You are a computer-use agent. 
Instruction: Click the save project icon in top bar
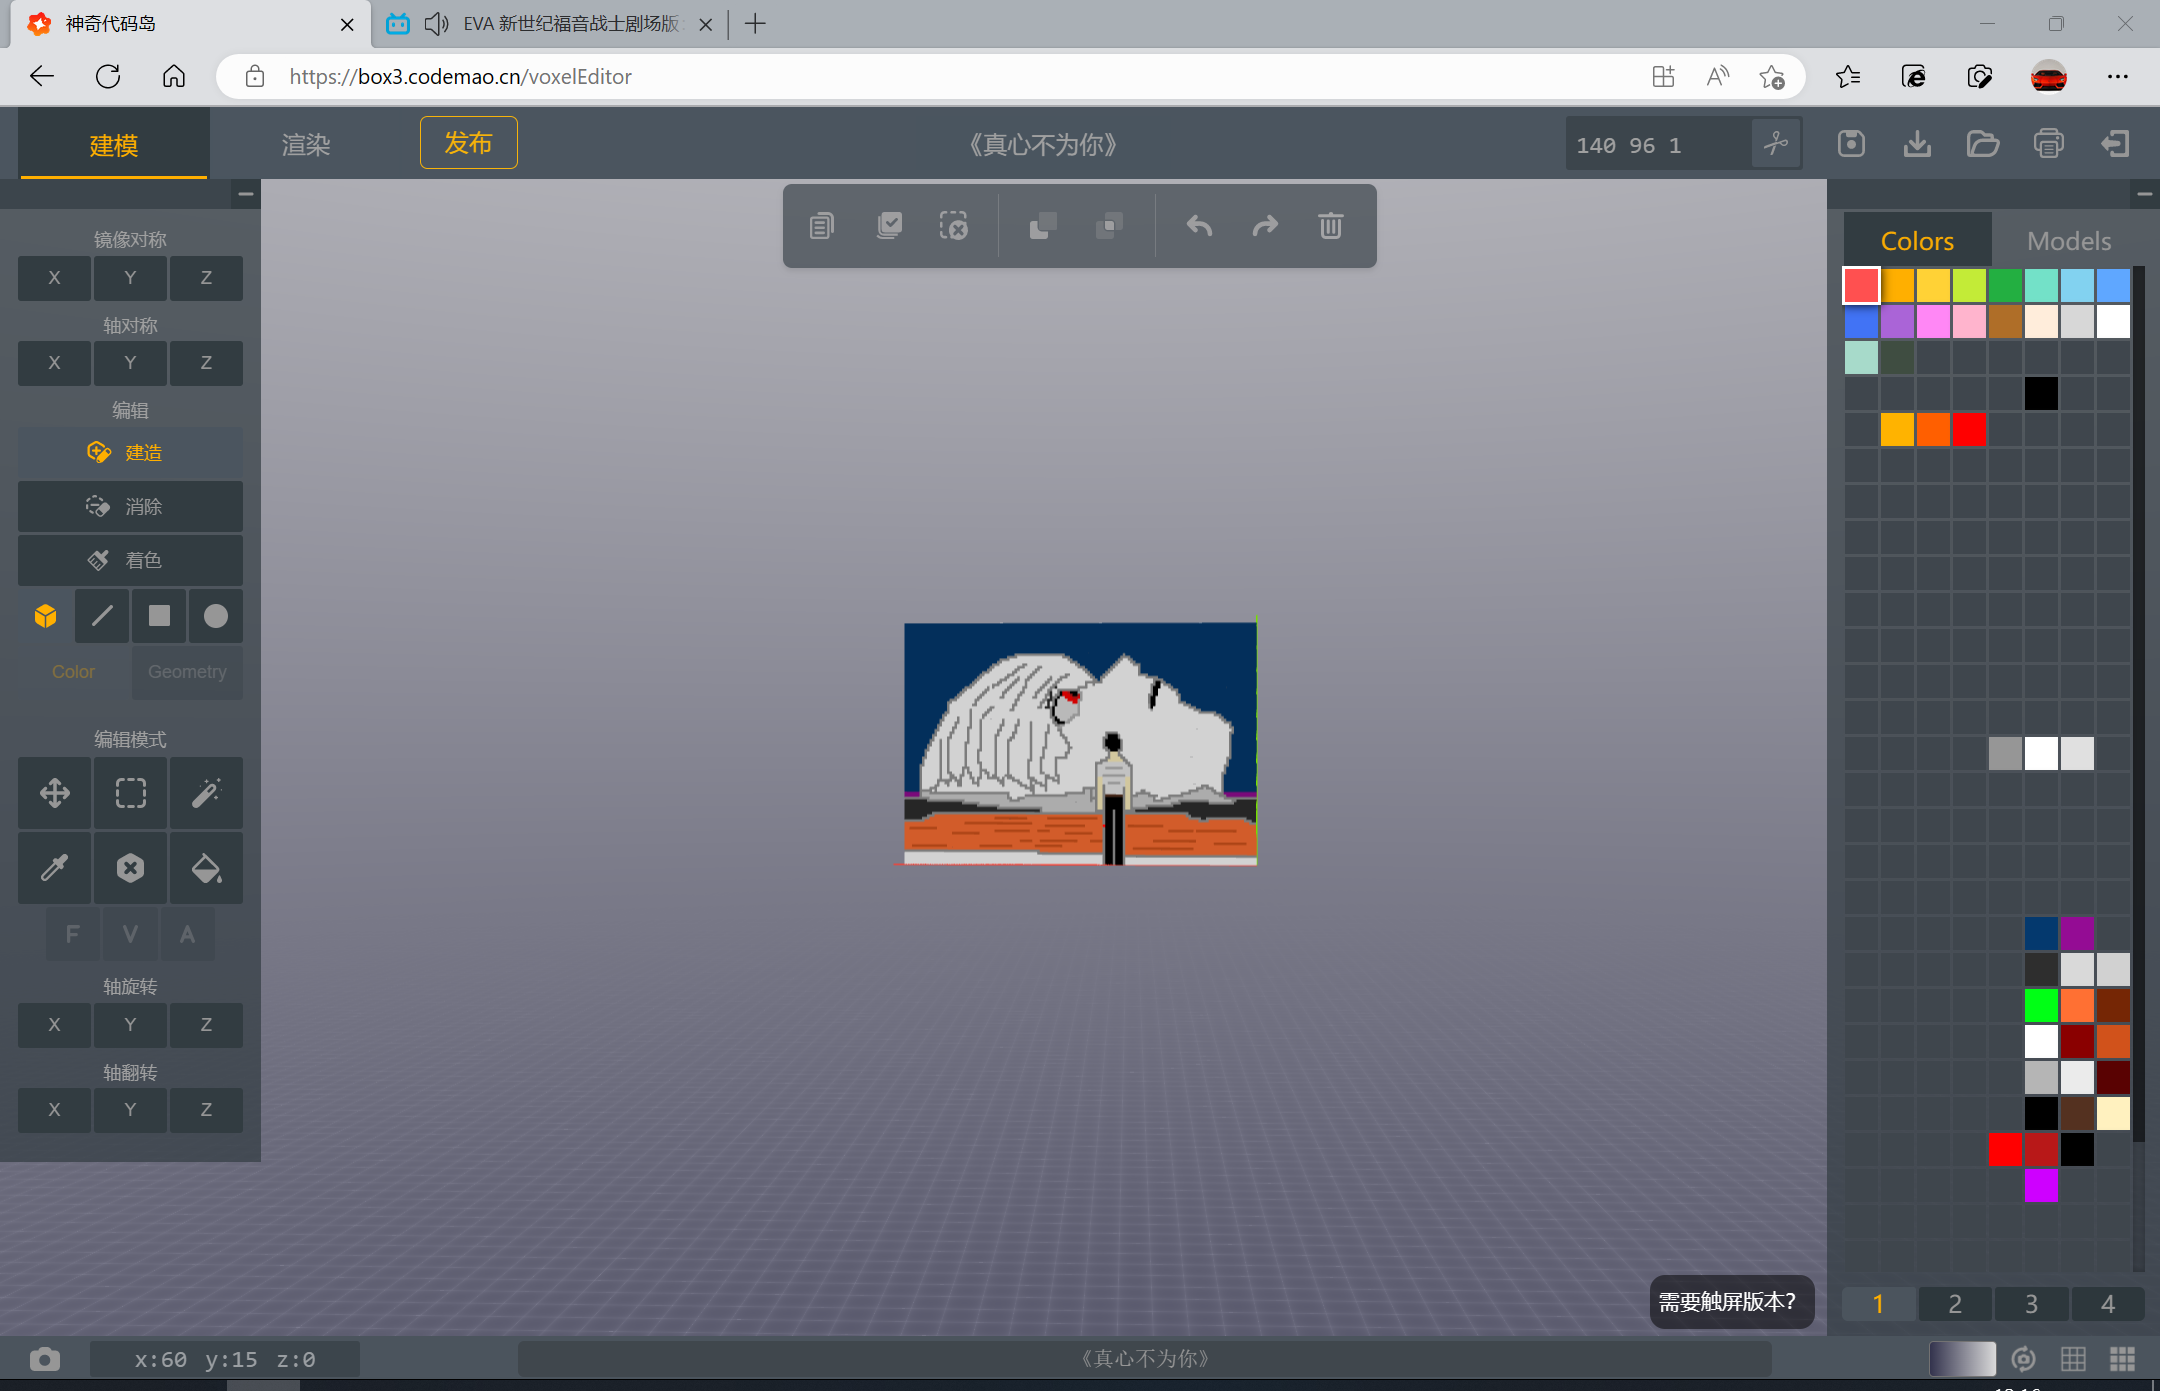pos(1851,144)
